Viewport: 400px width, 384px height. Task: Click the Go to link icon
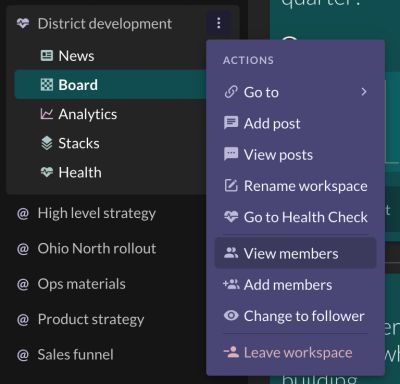(231, 92)
